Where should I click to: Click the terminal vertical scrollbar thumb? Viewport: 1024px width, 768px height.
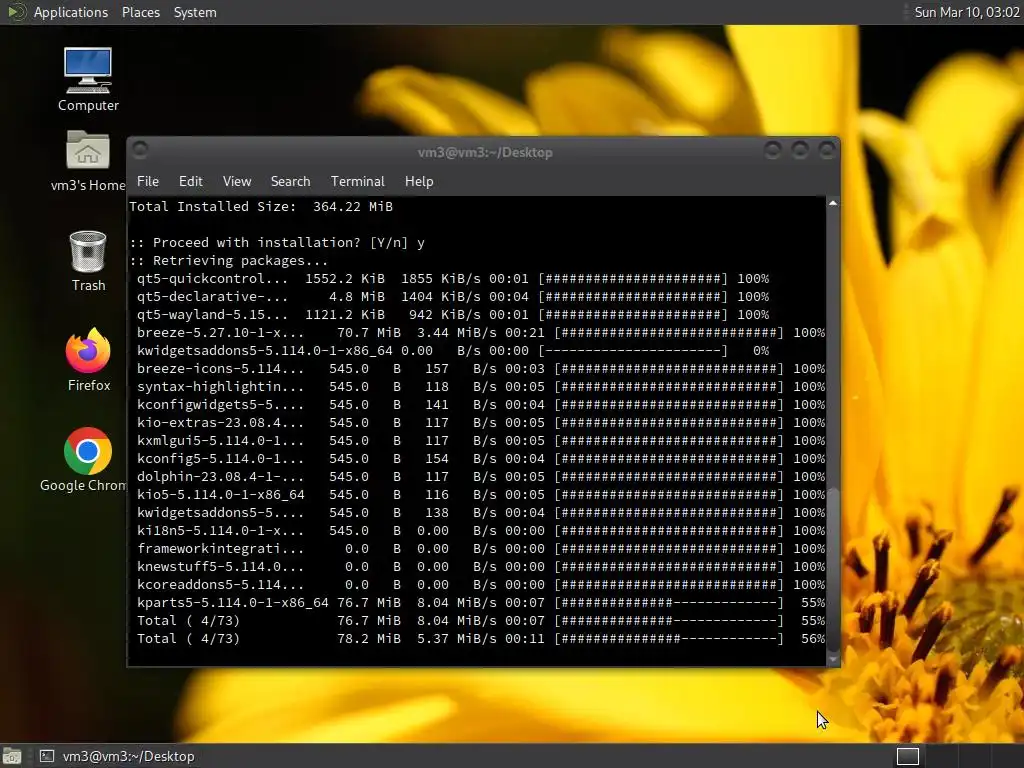[833, 569]
